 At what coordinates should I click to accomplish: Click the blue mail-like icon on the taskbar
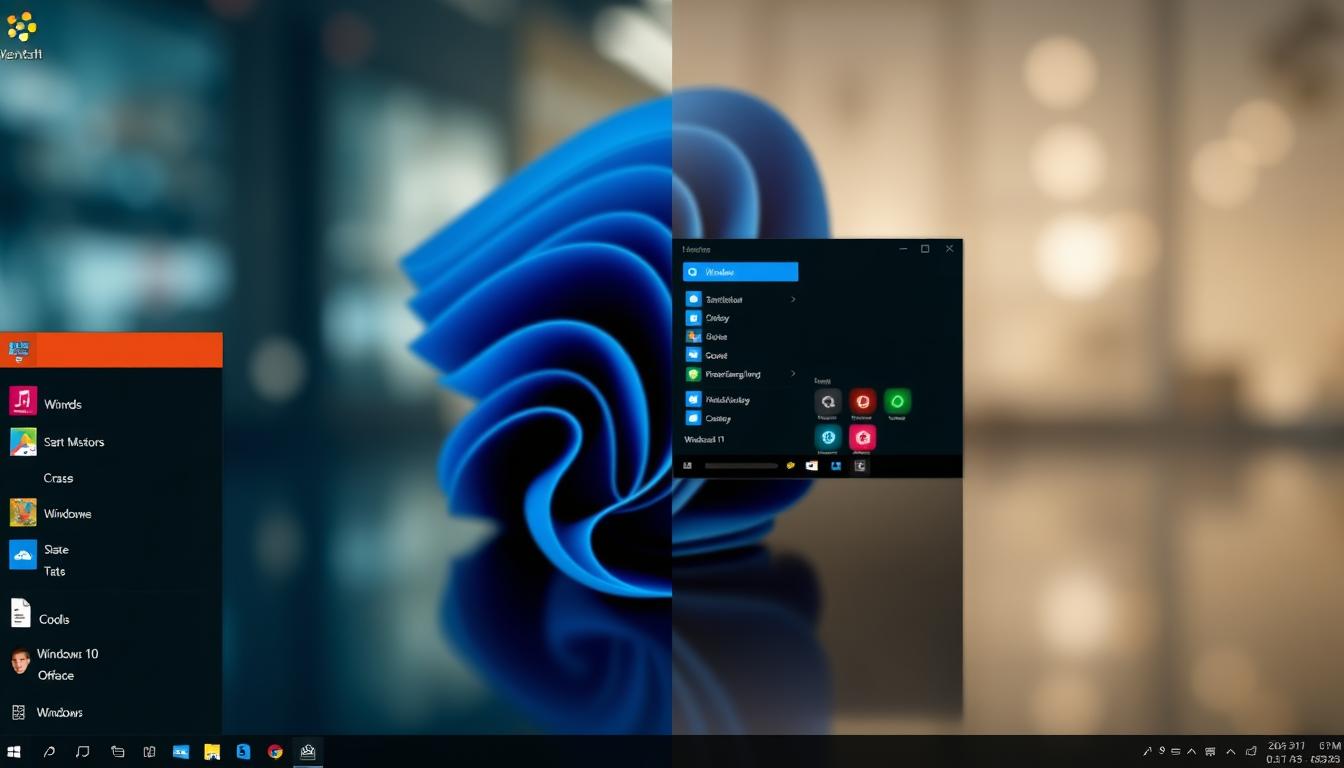[x=181, y=752]
